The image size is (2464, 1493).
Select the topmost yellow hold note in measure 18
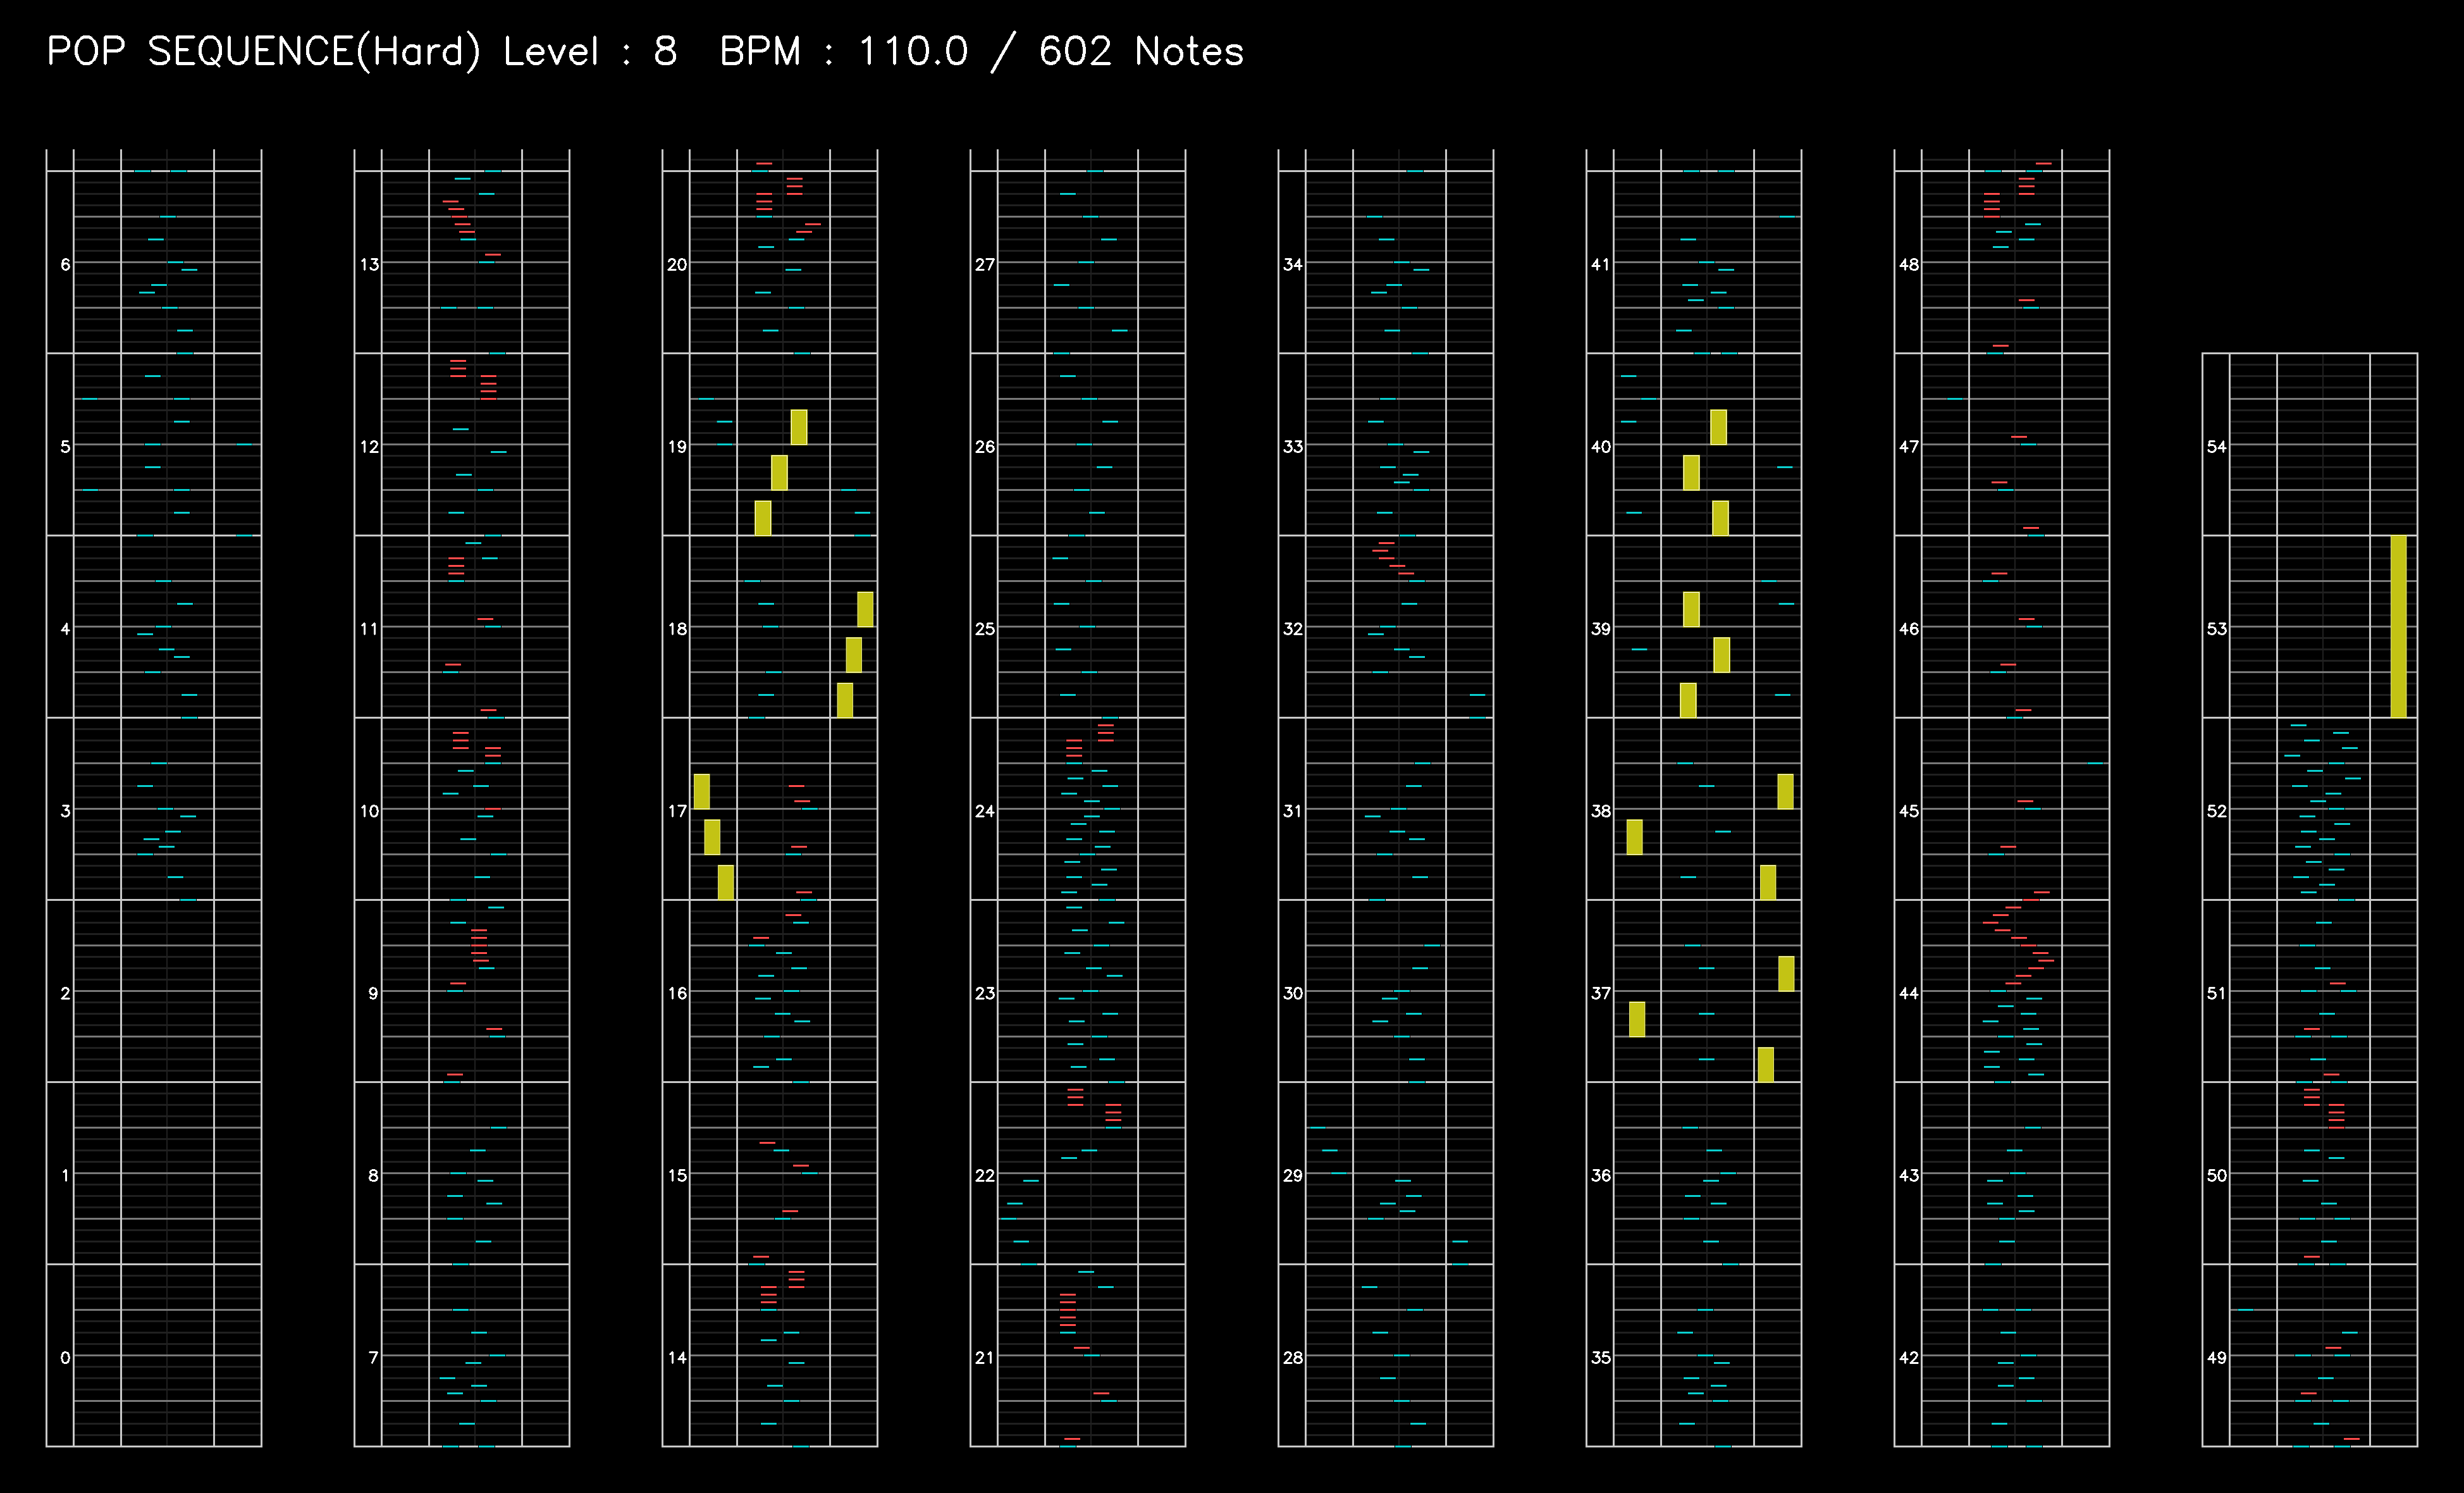(865, 609)
